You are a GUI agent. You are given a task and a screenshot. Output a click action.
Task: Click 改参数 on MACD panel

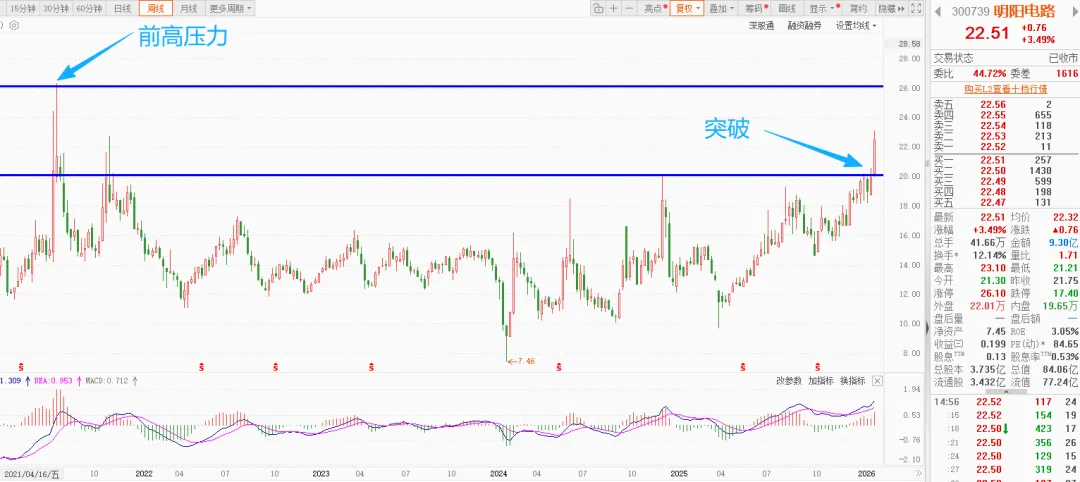(x=789, y=381)
